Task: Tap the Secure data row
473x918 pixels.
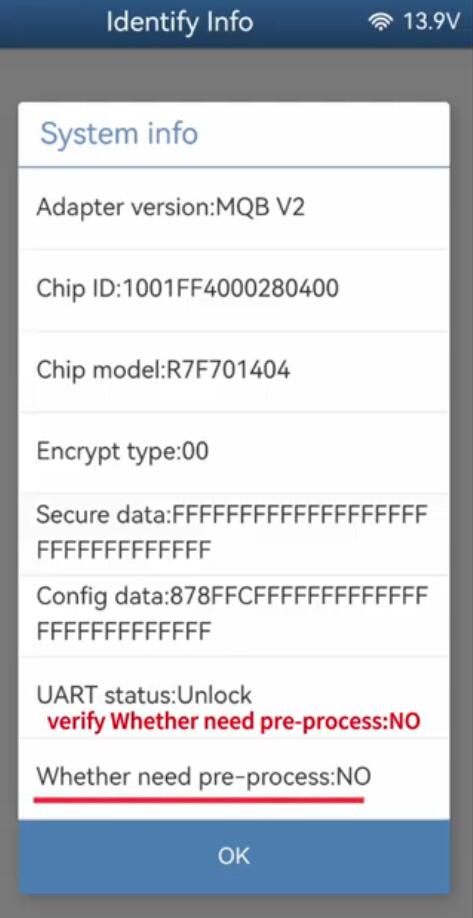Action: coord(234,533)
